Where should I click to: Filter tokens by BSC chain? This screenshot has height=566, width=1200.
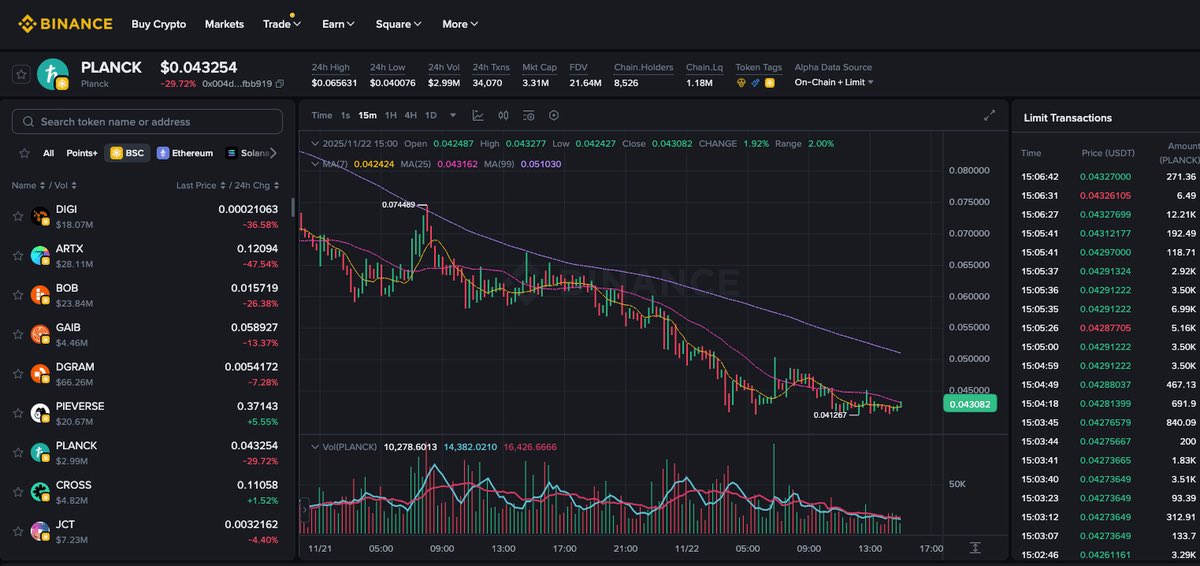[127, 153]
